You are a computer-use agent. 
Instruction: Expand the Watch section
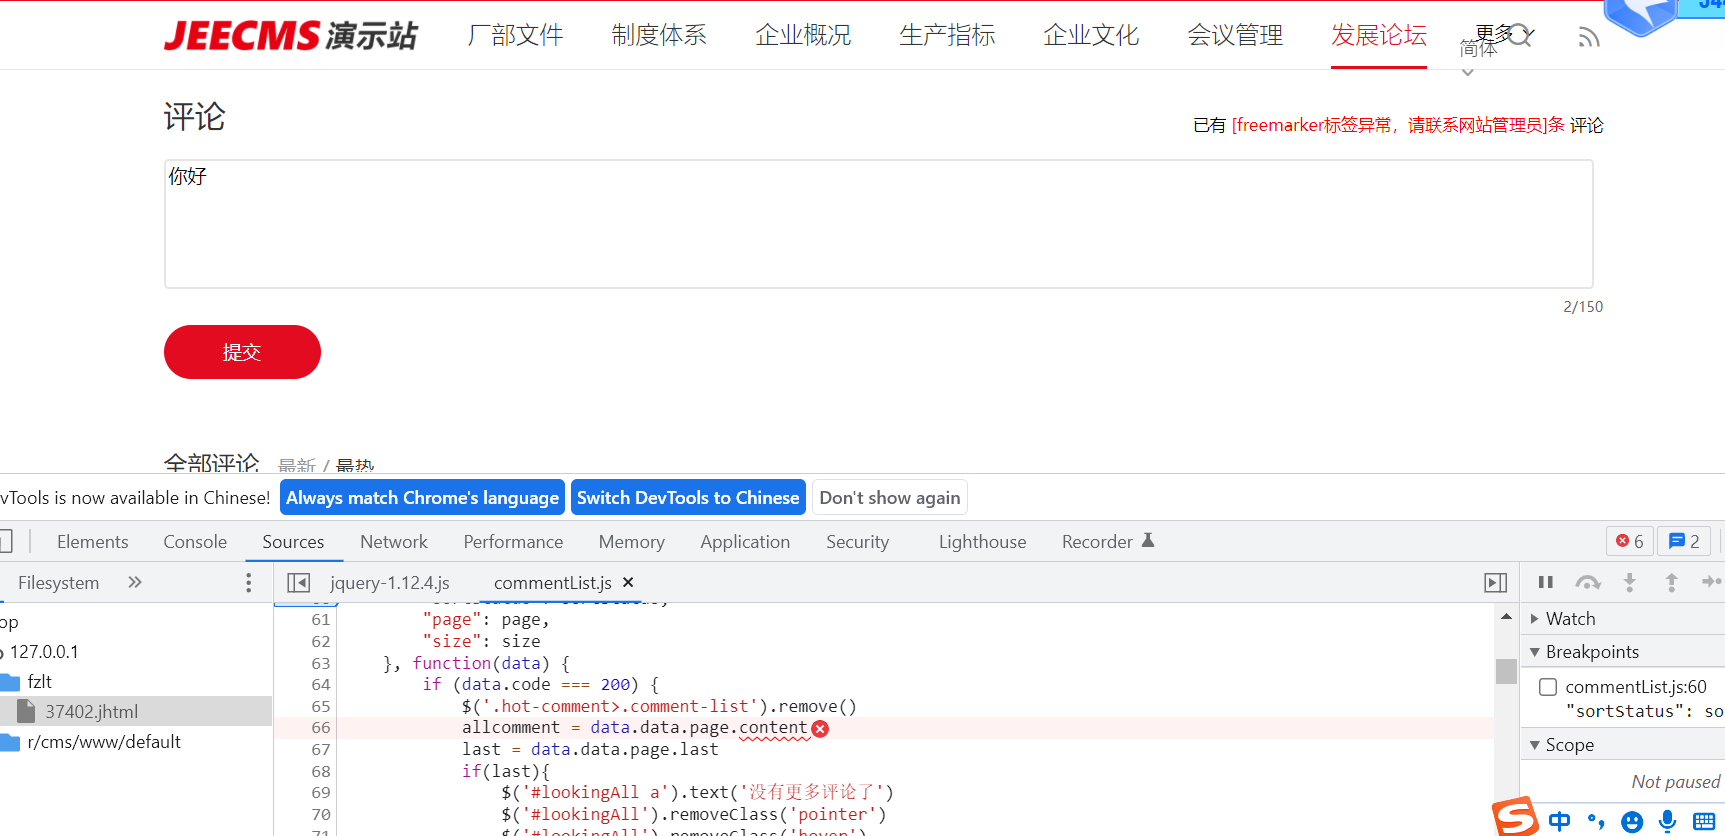(x=1535, y=619)
